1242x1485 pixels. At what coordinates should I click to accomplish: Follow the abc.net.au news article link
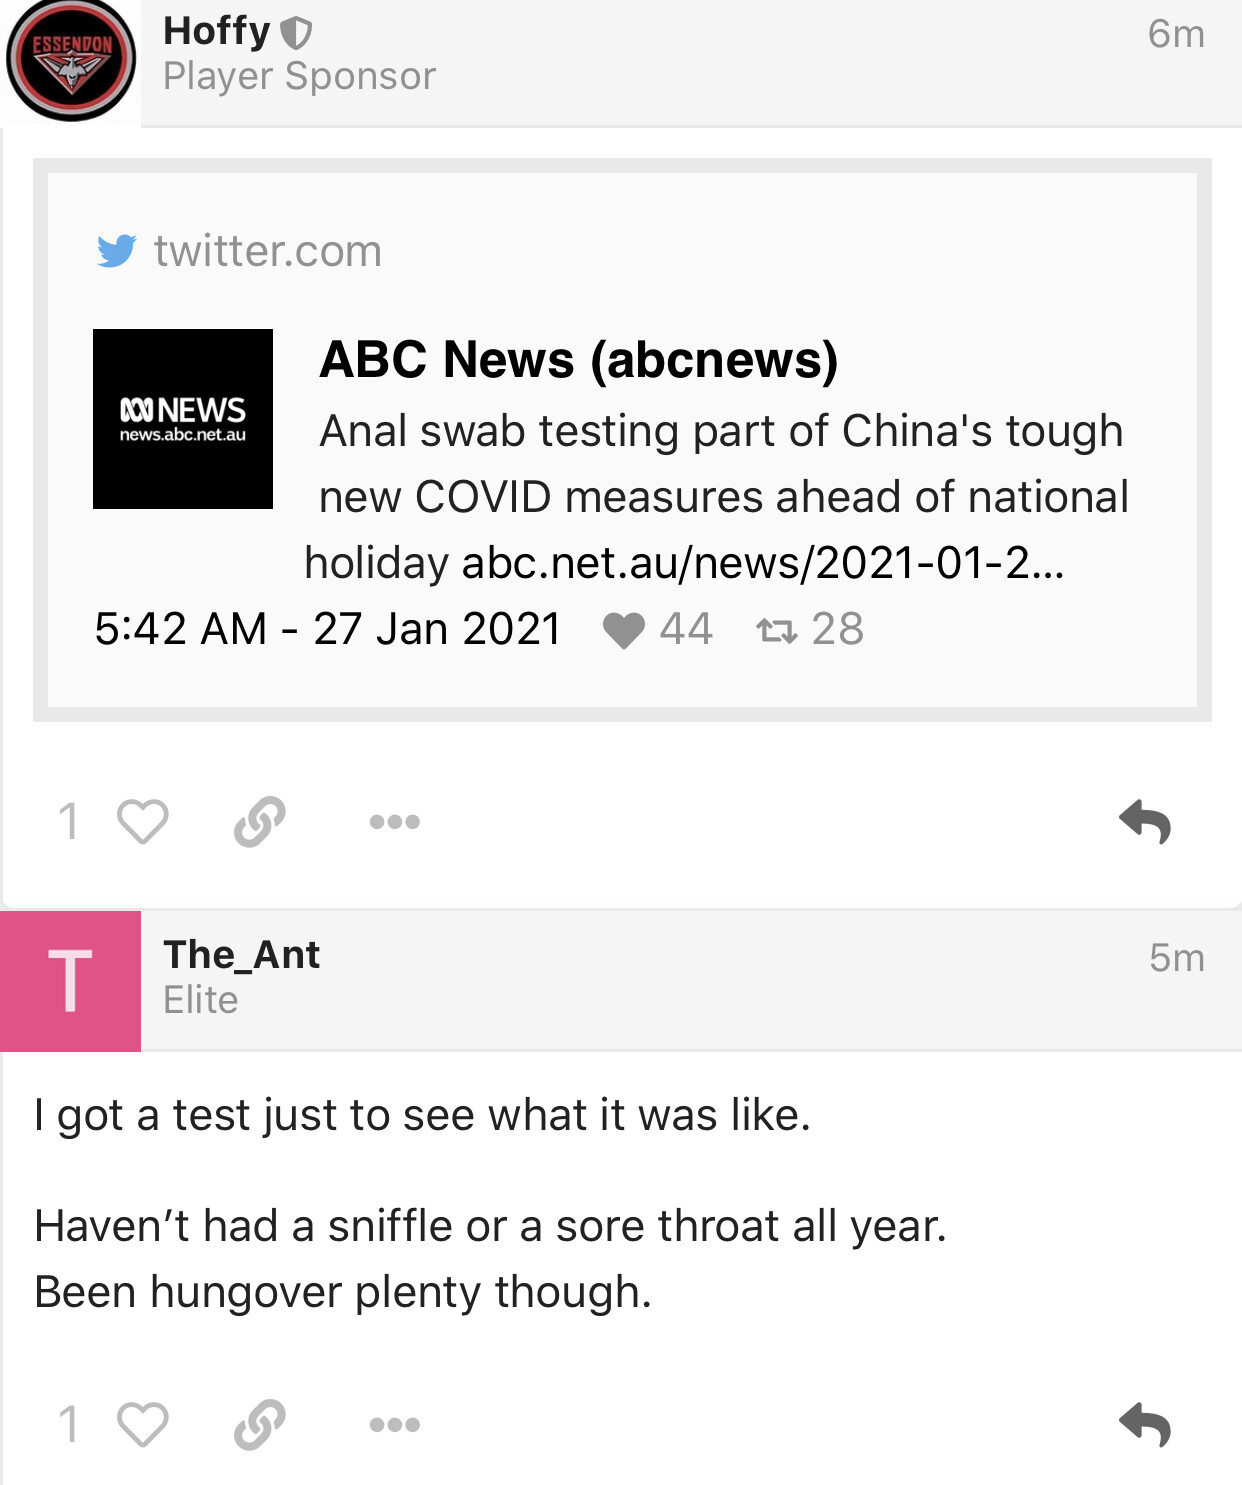pos(763,563)
